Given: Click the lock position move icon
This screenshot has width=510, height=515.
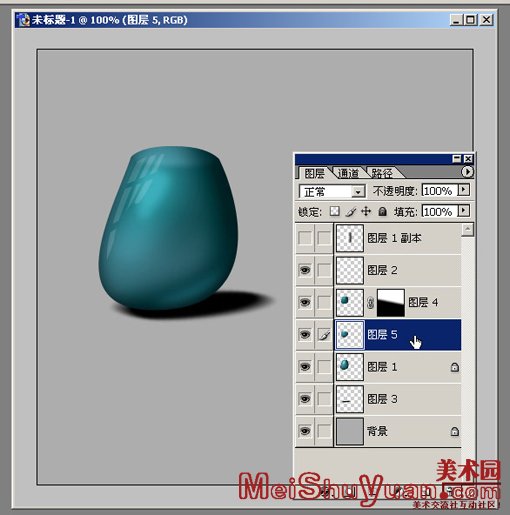Looking at the screenshot, I should click(366, 211).
